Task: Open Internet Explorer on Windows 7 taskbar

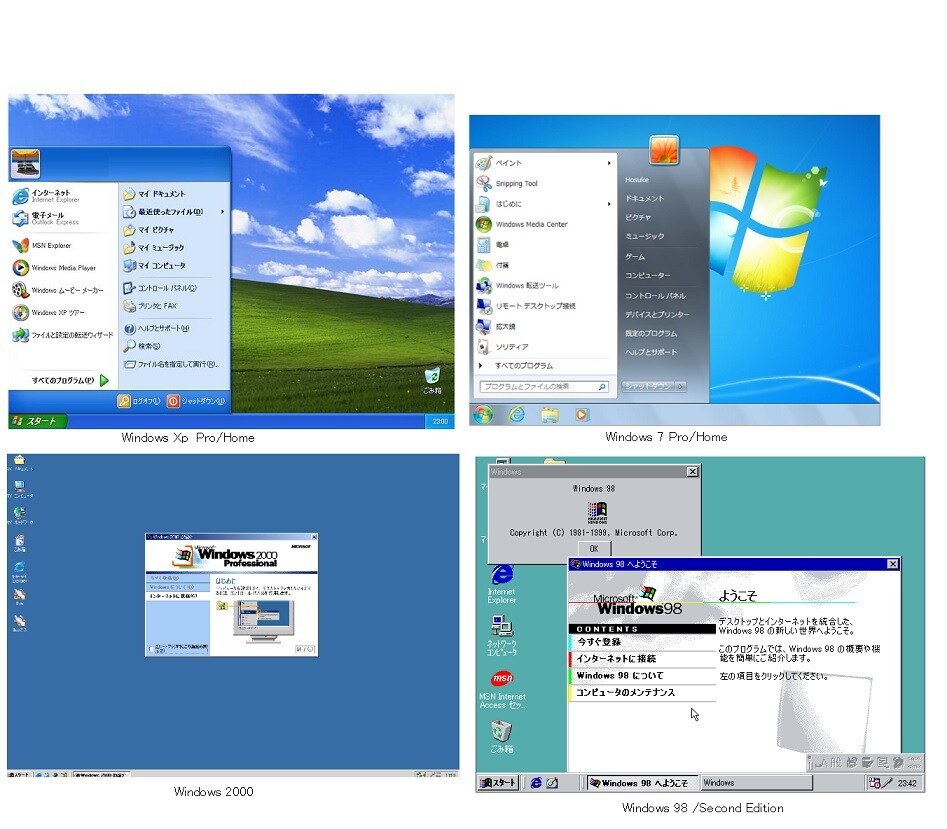Action: (x=517, y=415)
